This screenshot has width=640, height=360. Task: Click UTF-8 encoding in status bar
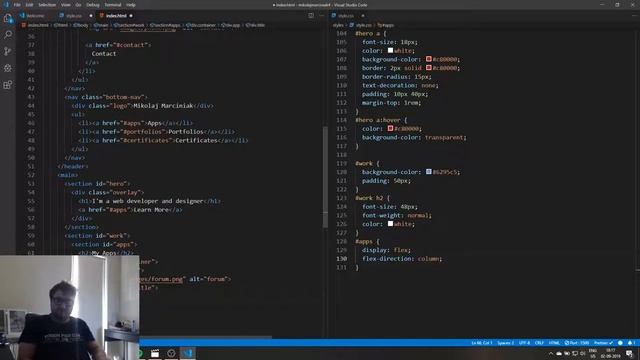tap(524, 343)
